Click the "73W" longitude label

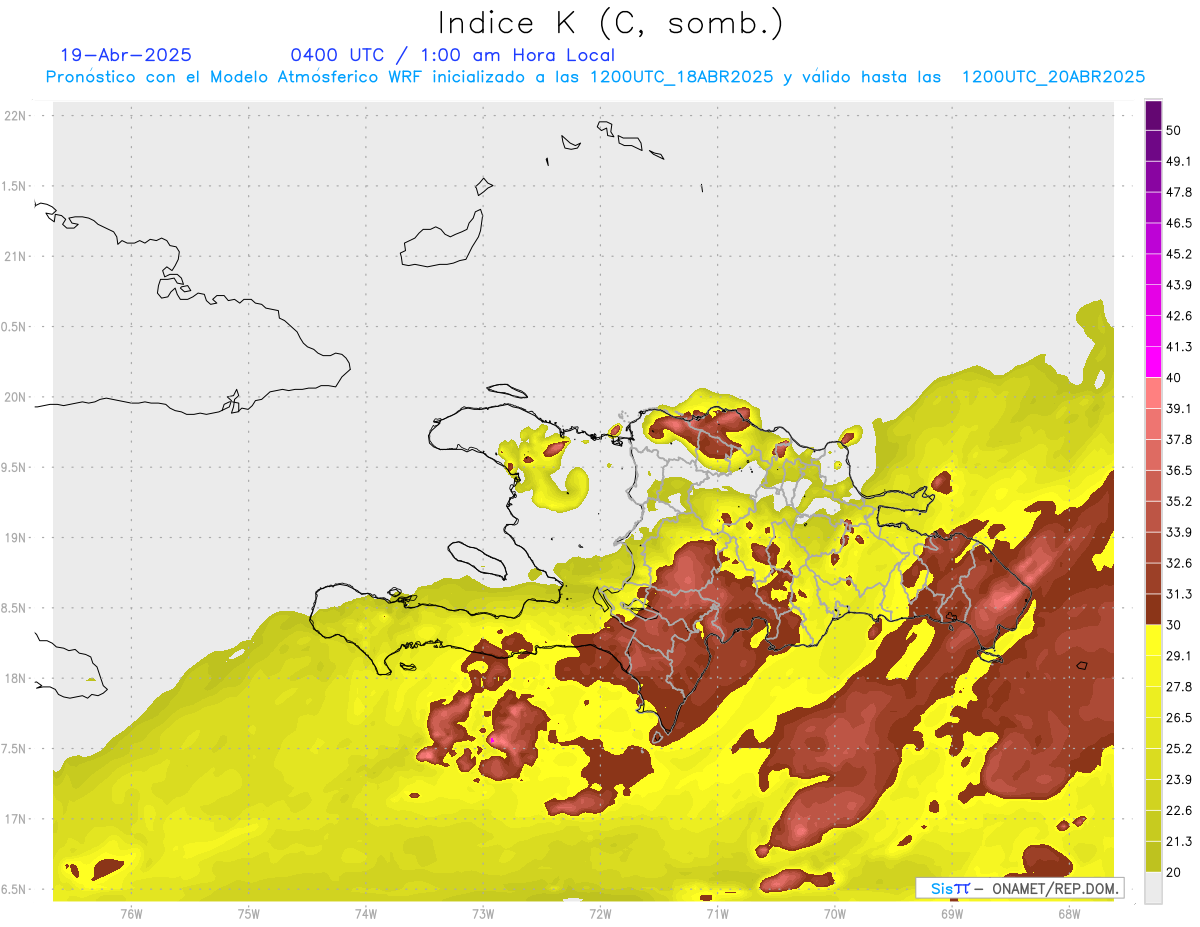(x=483, y=914)
